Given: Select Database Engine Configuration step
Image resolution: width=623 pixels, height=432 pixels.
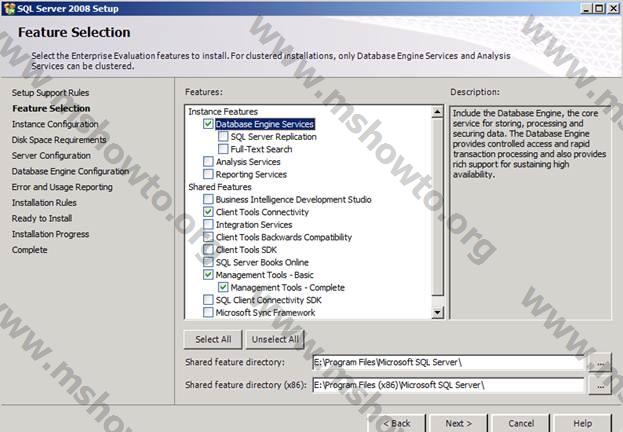Looking at the screenshot, I should (x=70, y=171).
